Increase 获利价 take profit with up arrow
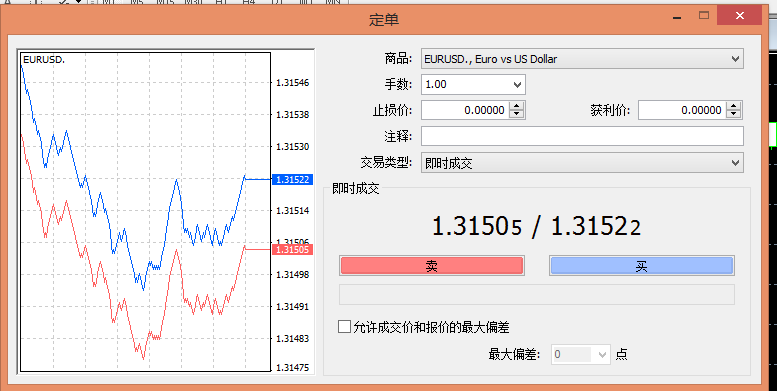Viewport: 777px width, 391px height. tap(734, 106)
